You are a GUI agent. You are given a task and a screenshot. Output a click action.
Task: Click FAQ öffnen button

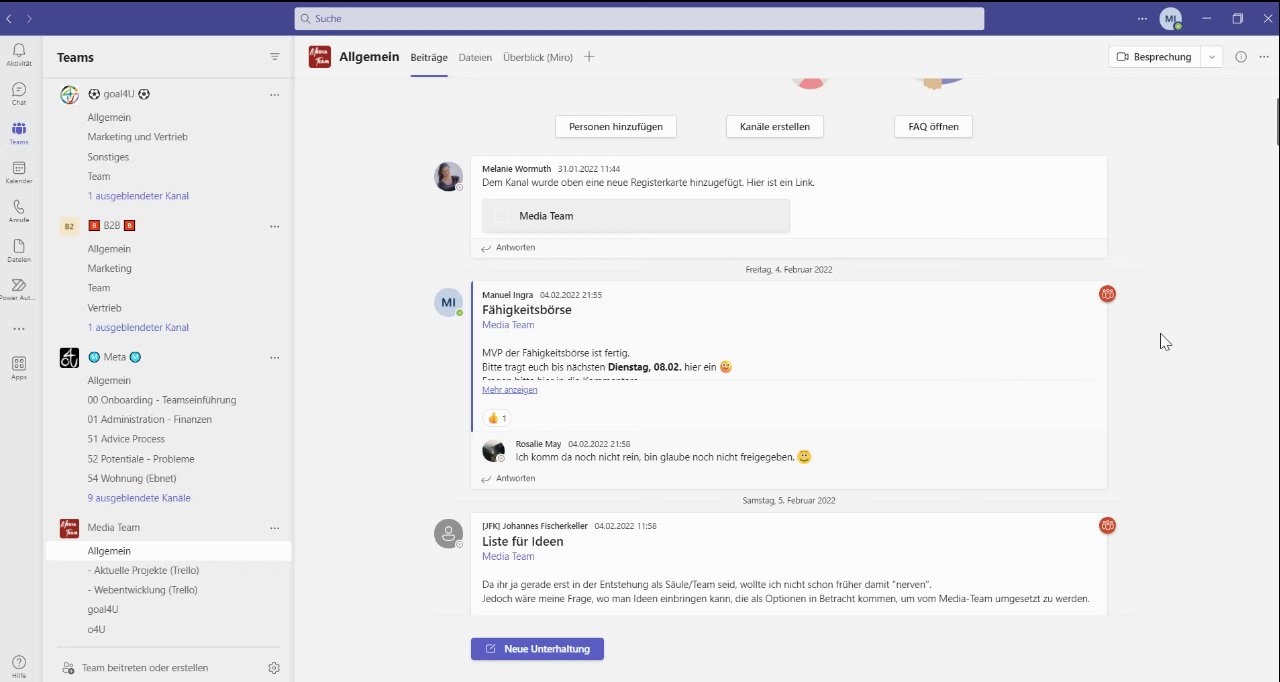pos(933,127)
